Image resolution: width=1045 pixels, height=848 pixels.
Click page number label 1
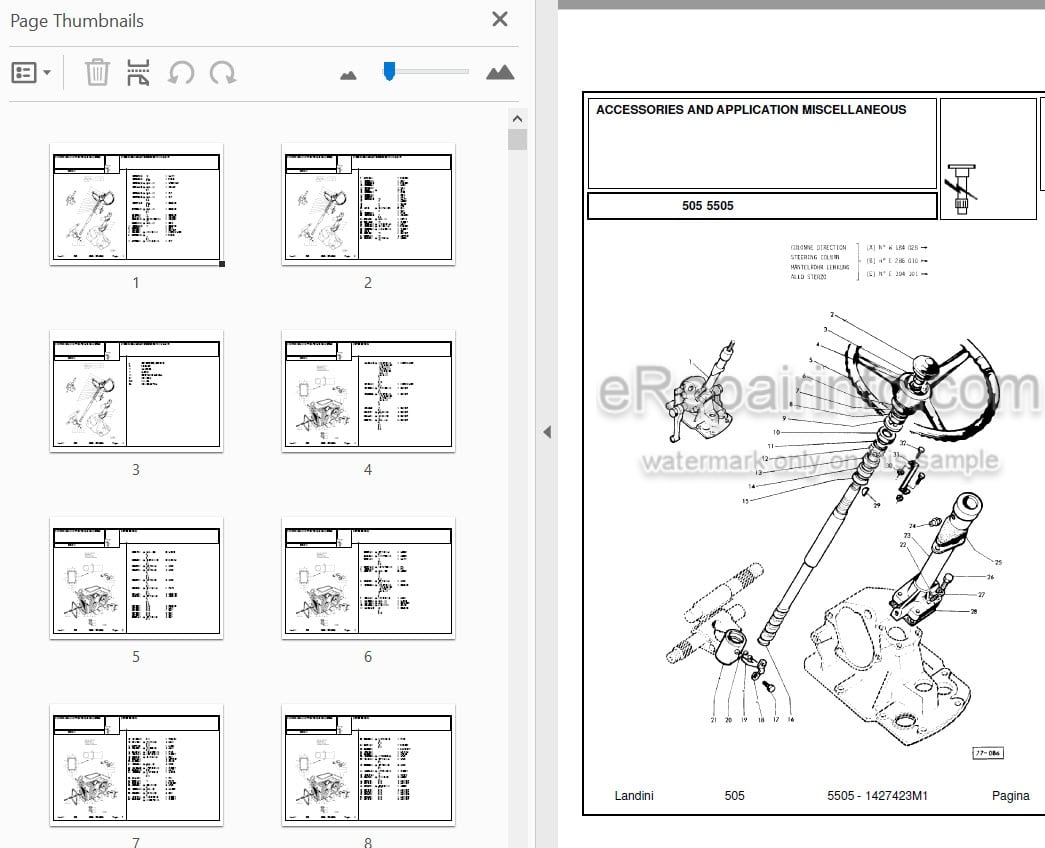click(136, 283)
